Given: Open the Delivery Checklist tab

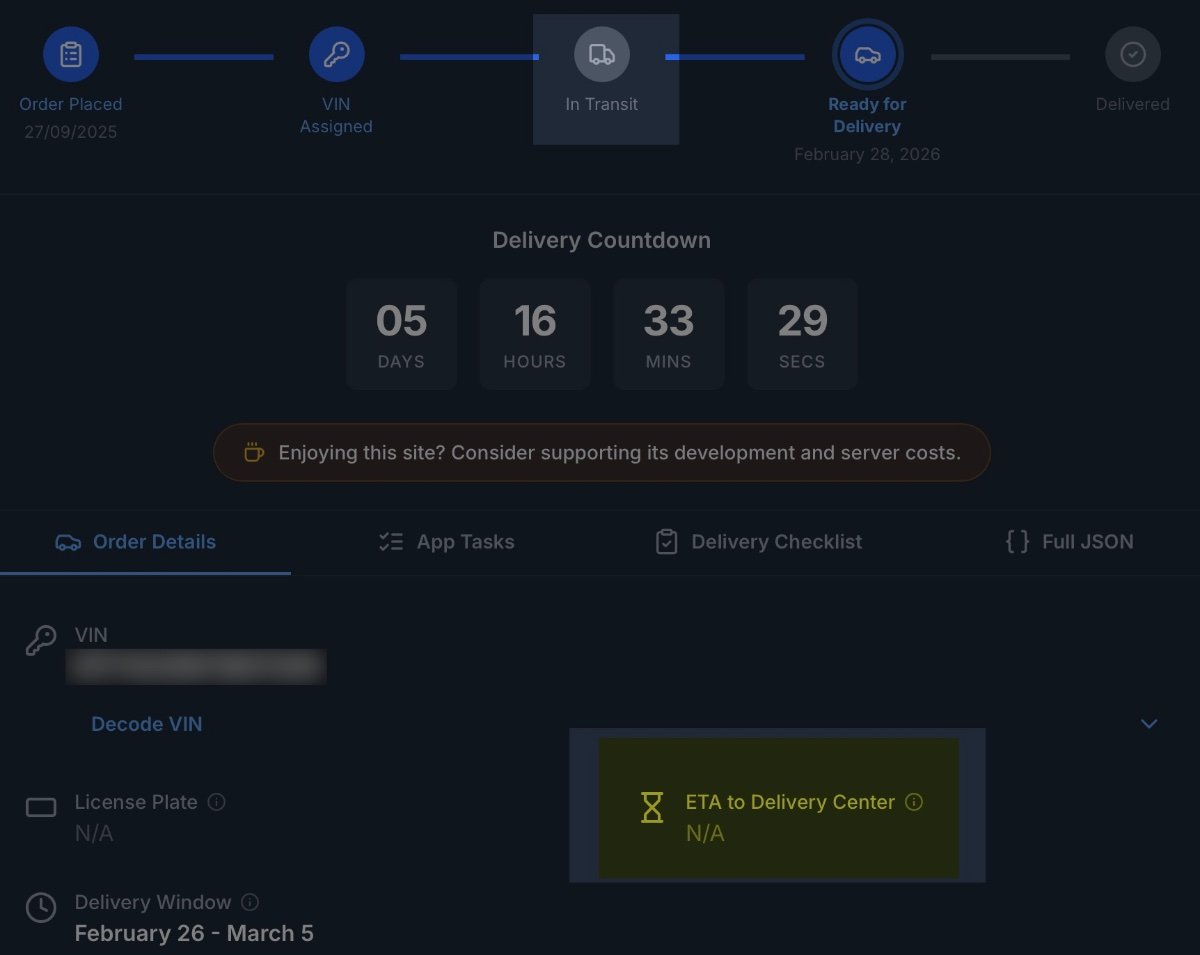Looking at the screenshot, I should 758,542.
